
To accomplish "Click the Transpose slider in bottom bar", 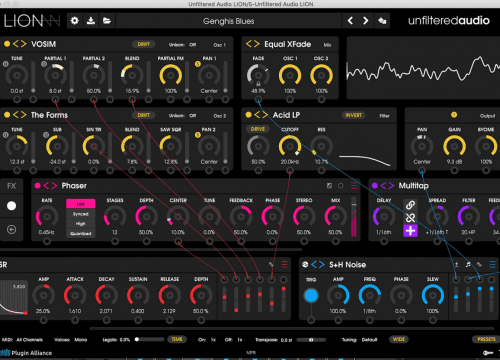I will (x=311, y=340).
